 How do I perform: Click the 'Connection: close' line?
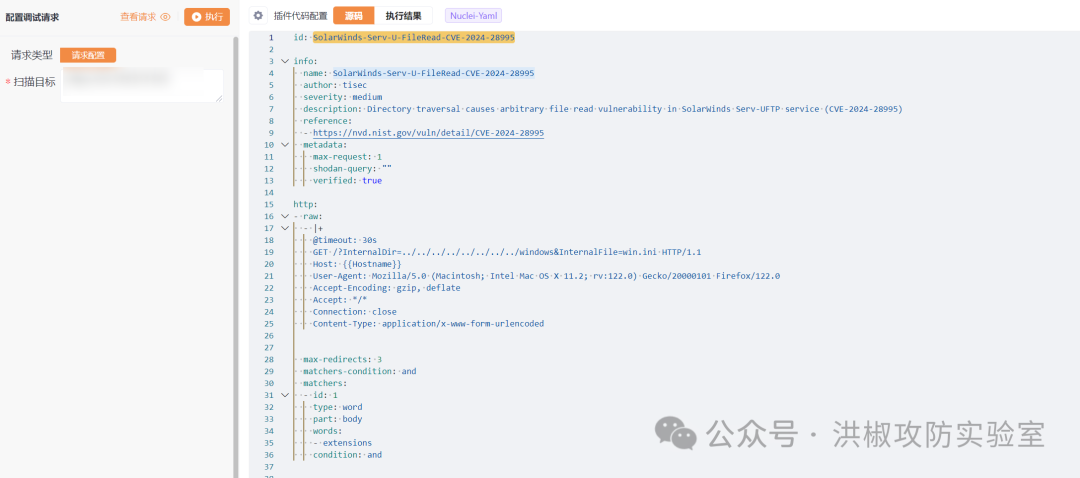(x=355, y=312)
